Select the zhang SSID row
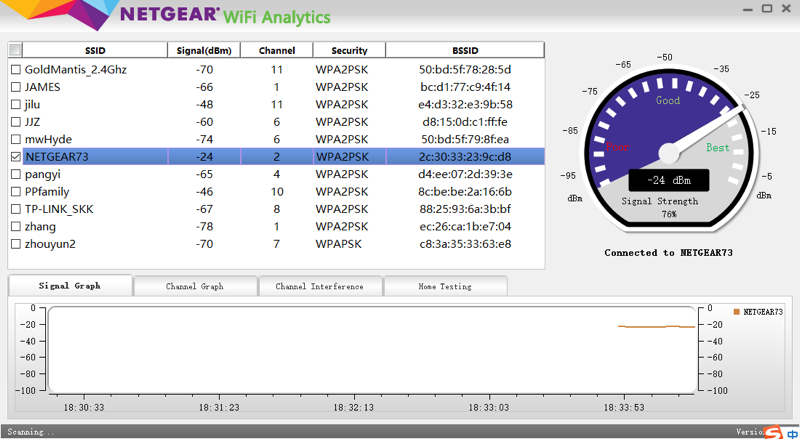 pos(40,226)
